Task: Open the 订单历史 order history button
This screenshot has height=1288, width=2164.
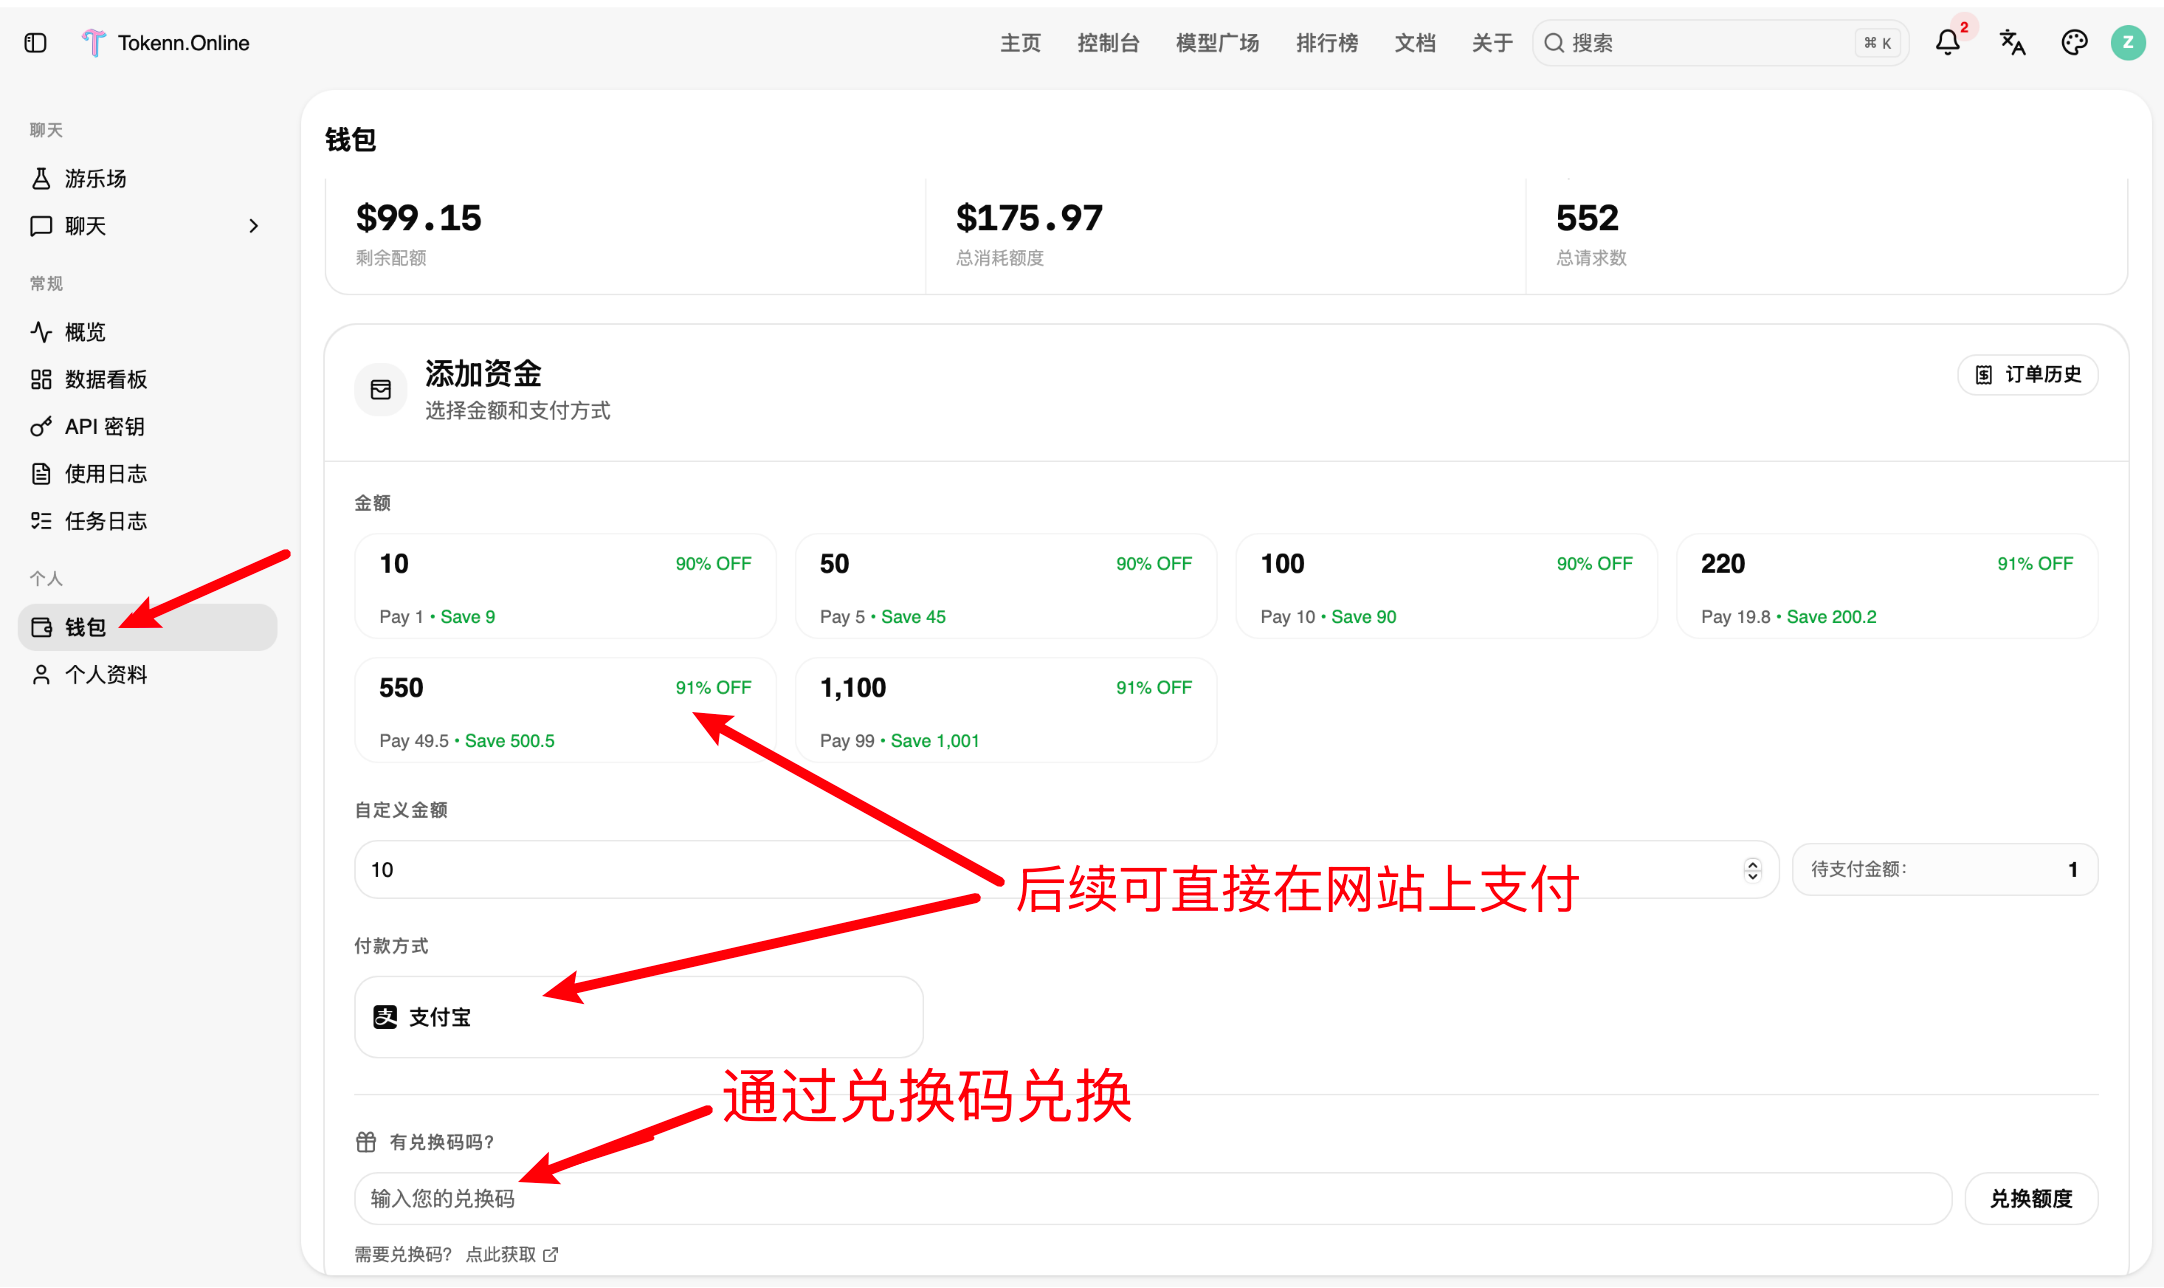Action: click(x=2028, y=375)
